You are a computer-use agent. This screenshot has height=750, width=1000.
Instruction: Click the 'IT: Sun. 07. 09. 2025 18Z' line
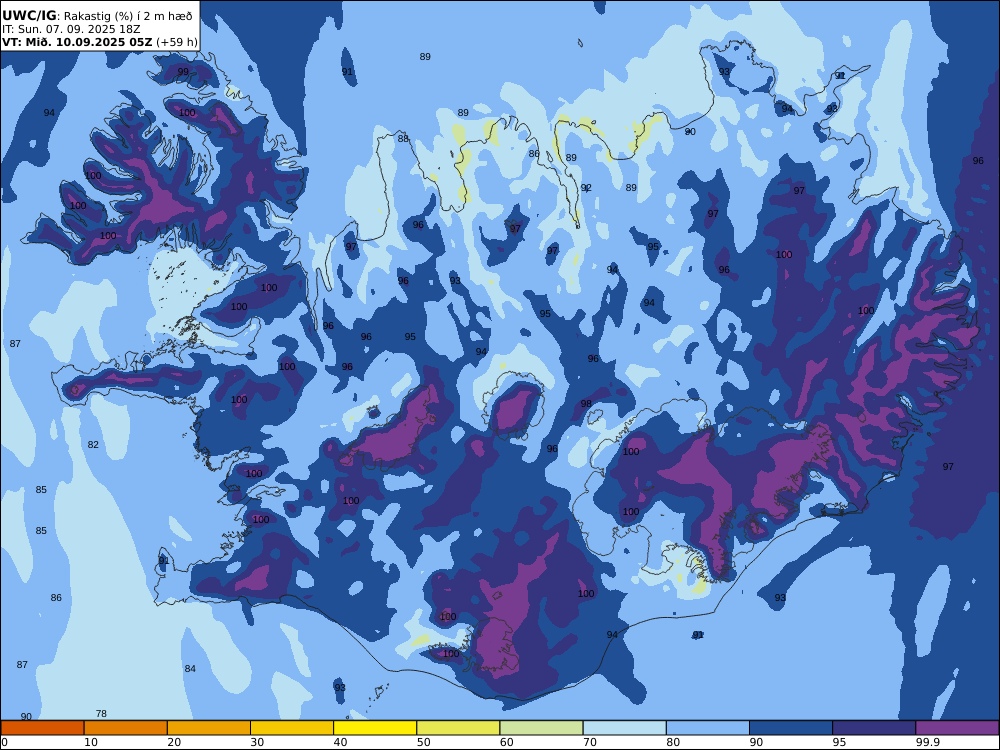click(71, 29)
